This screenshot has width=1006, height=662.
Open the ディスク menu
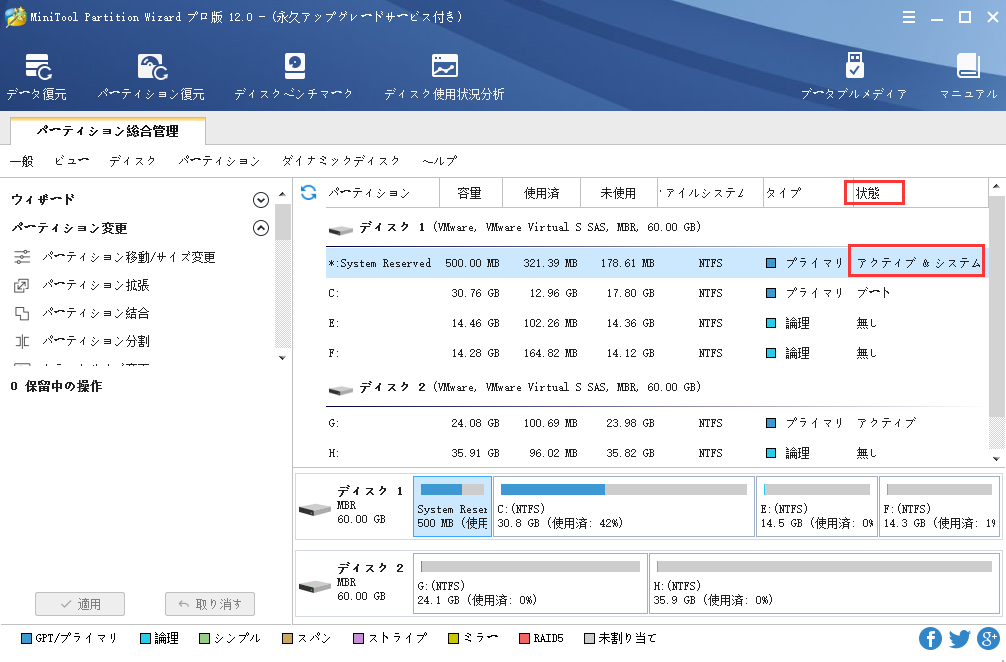tap(131, 160)
